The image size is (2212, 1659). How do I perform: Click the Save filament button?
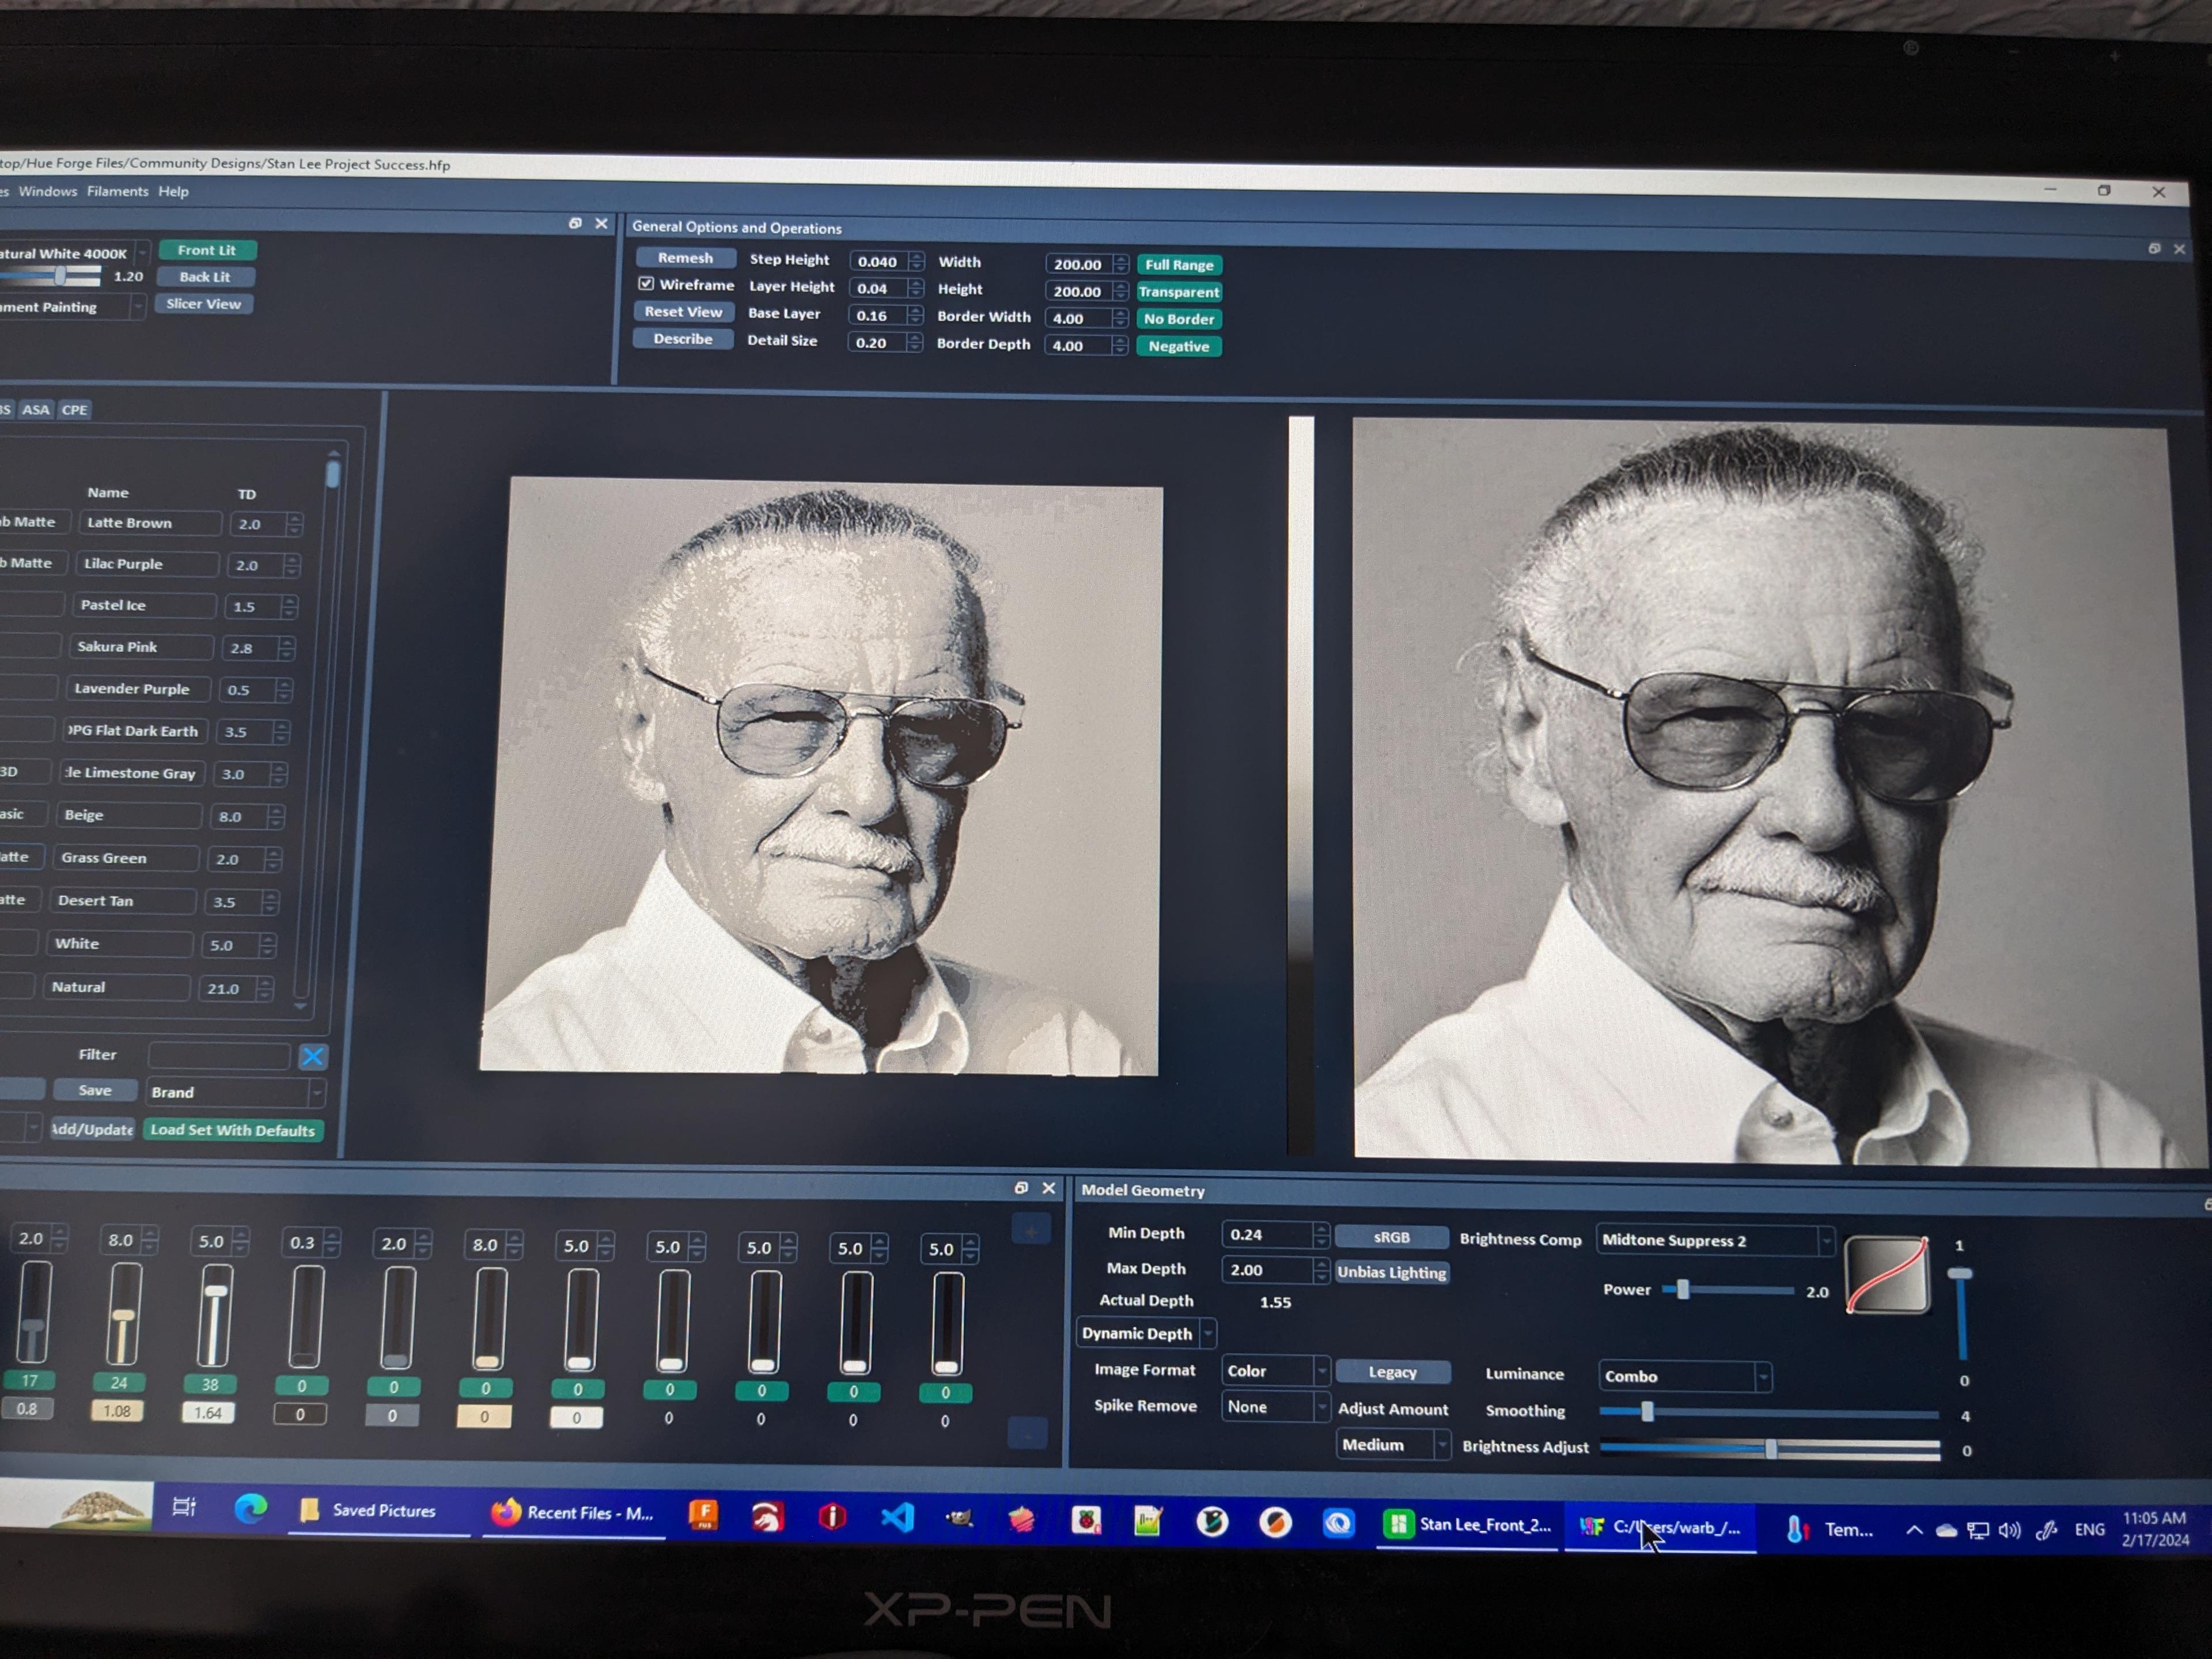(x=95, y=1090)
